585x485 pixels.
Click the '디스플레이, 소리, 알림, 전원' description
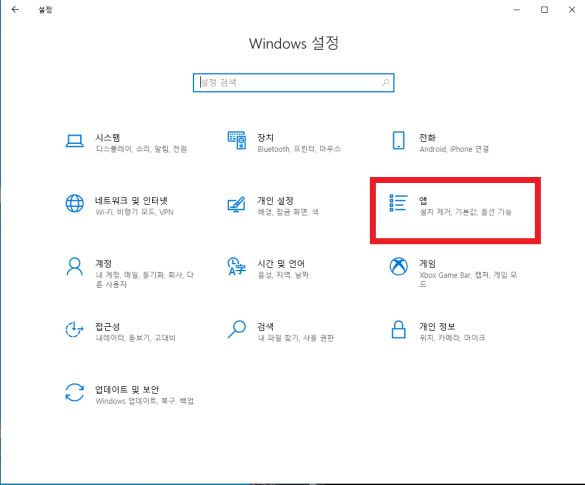point(141,149)
